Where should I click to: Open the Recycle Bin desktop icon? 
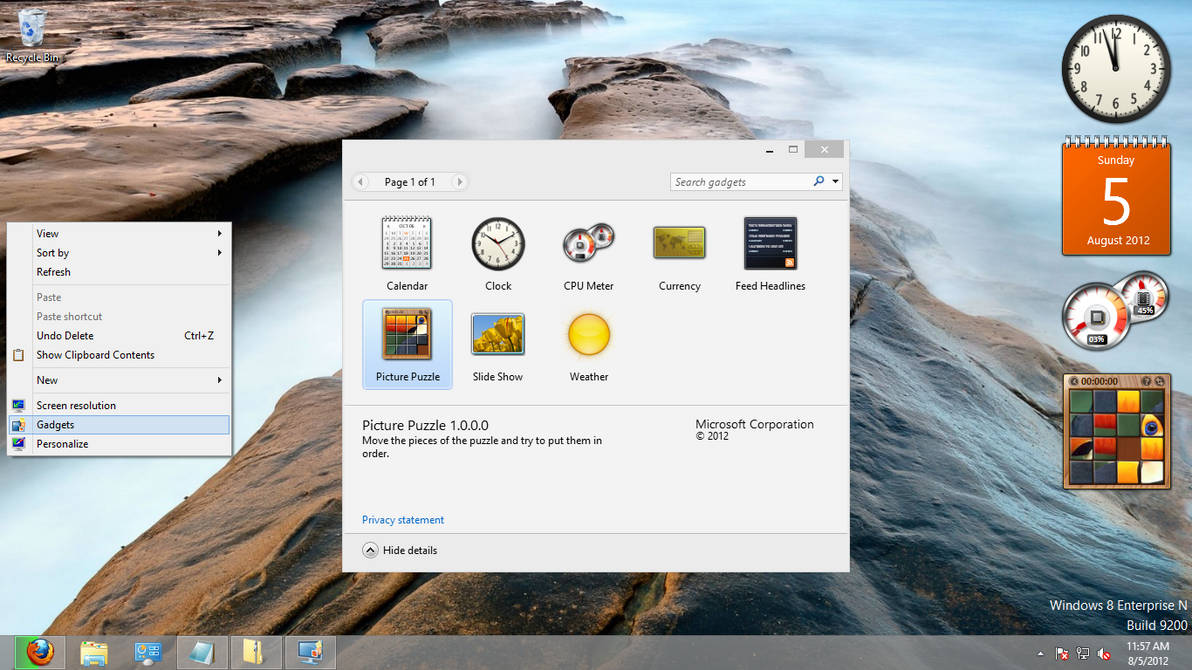coord(32,34)
